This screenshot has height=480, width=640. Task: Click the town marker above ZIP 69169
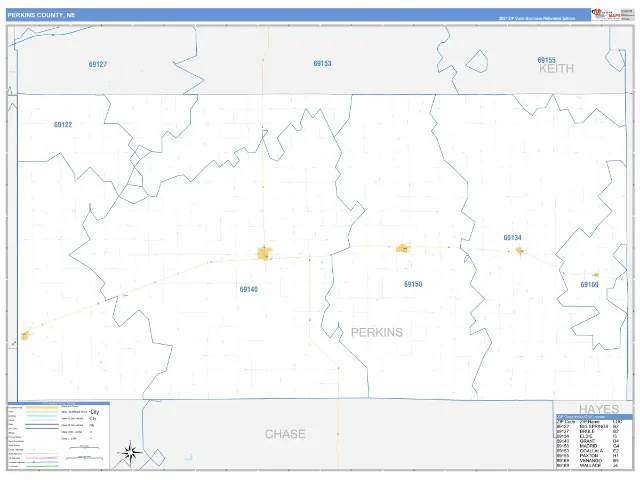[x=596, y=275]
